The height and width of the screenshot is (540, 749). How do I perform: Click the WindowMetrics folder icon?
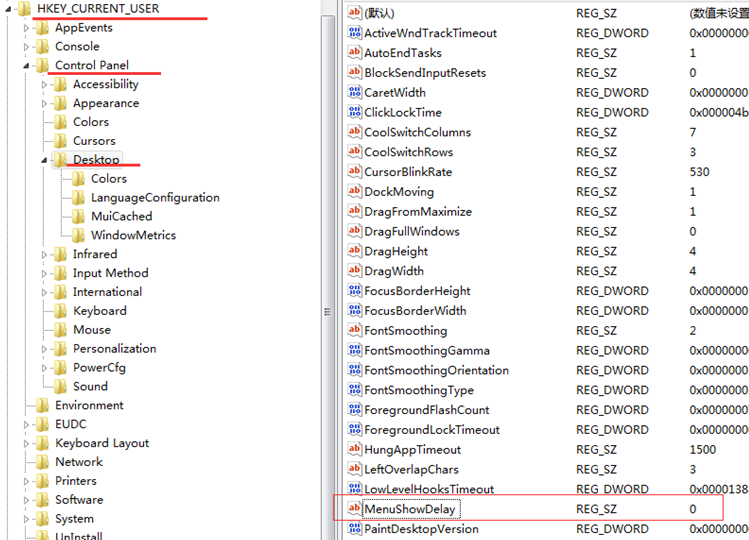(78, 236)
